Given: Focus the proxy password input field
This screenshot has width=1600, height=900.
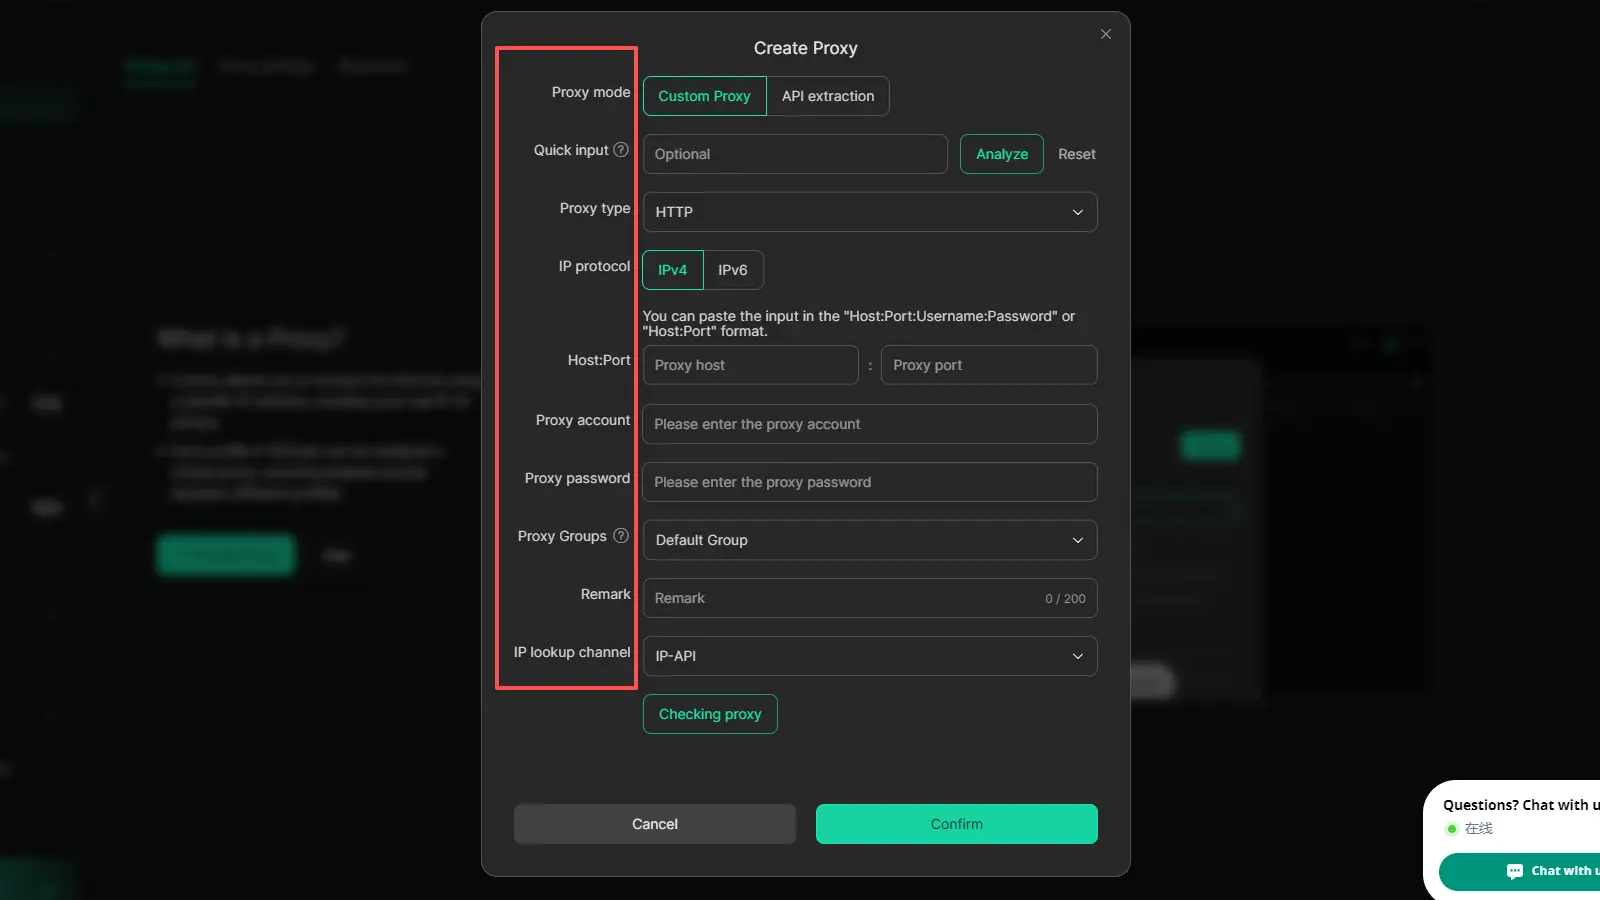Looking at the screenshot, I should pyautogui.click(x=869, y=482).
